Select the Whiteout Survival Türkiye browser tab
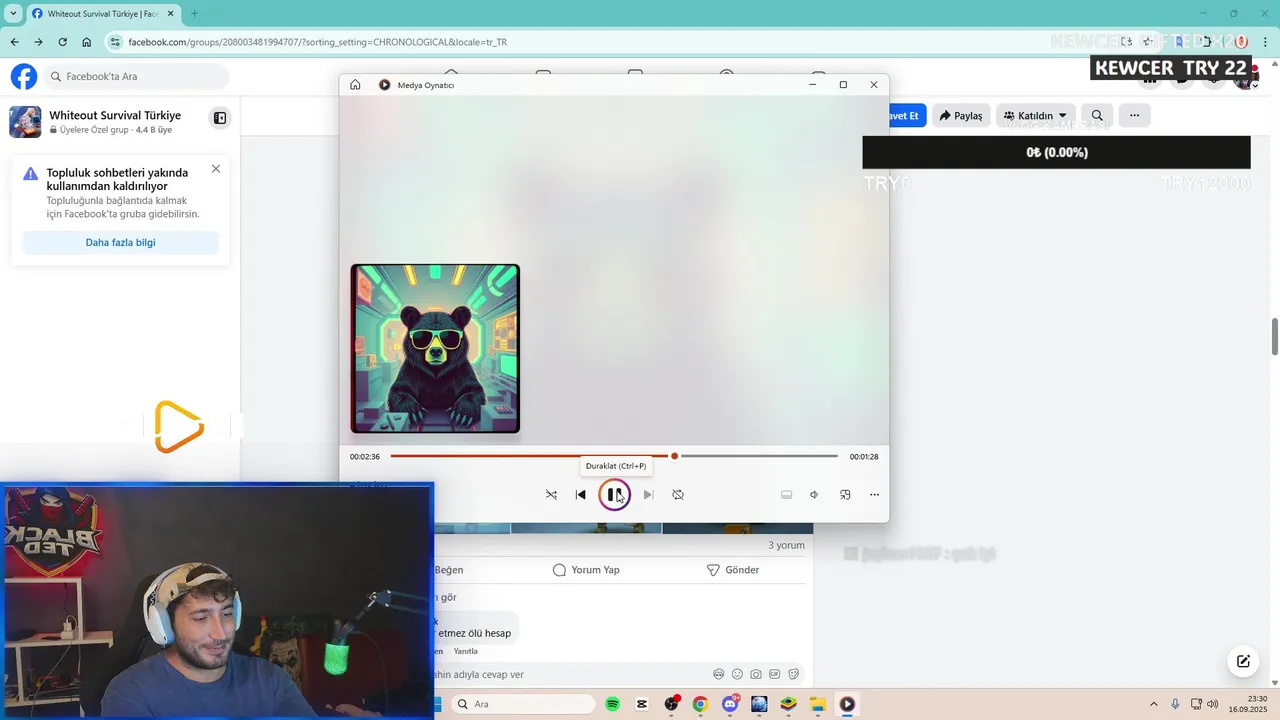Viewport: 1280px width, 720px height. tap(101, 14)
